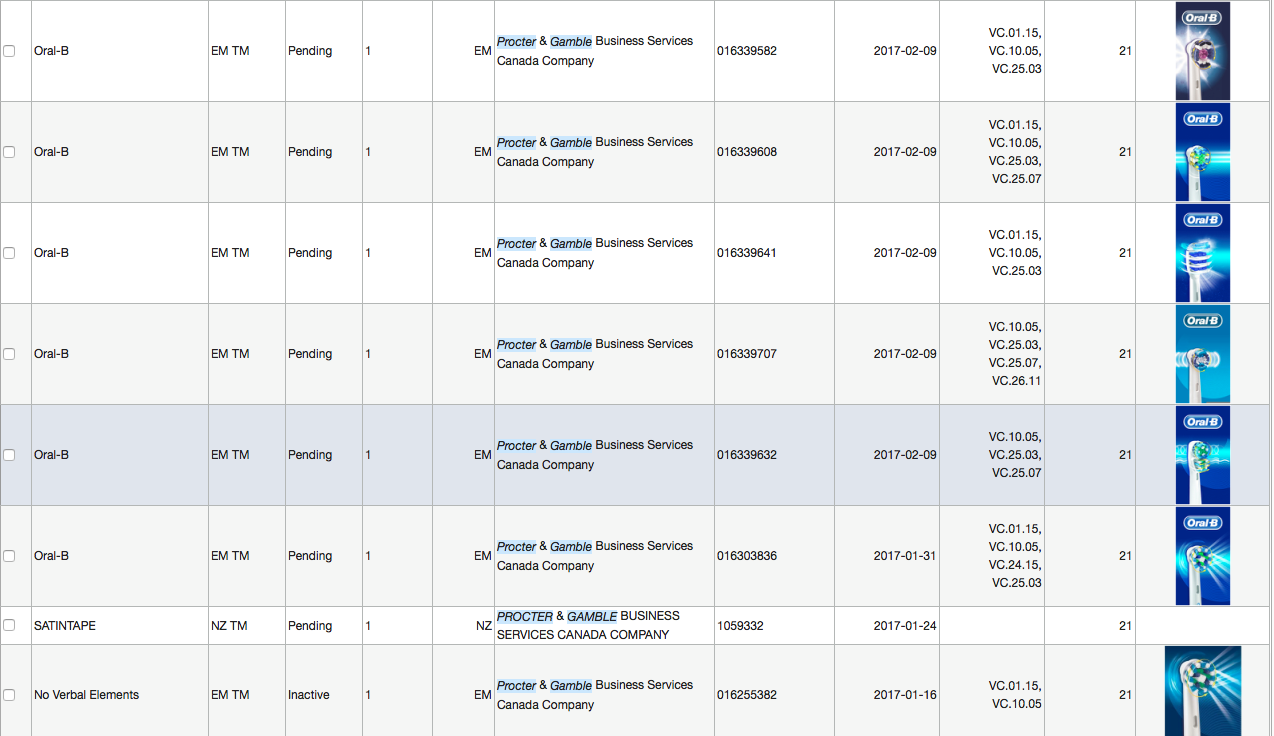Click application number 016339641
Image resolution: width=1274 pixels, height=736 pixels.
(747, 253)
